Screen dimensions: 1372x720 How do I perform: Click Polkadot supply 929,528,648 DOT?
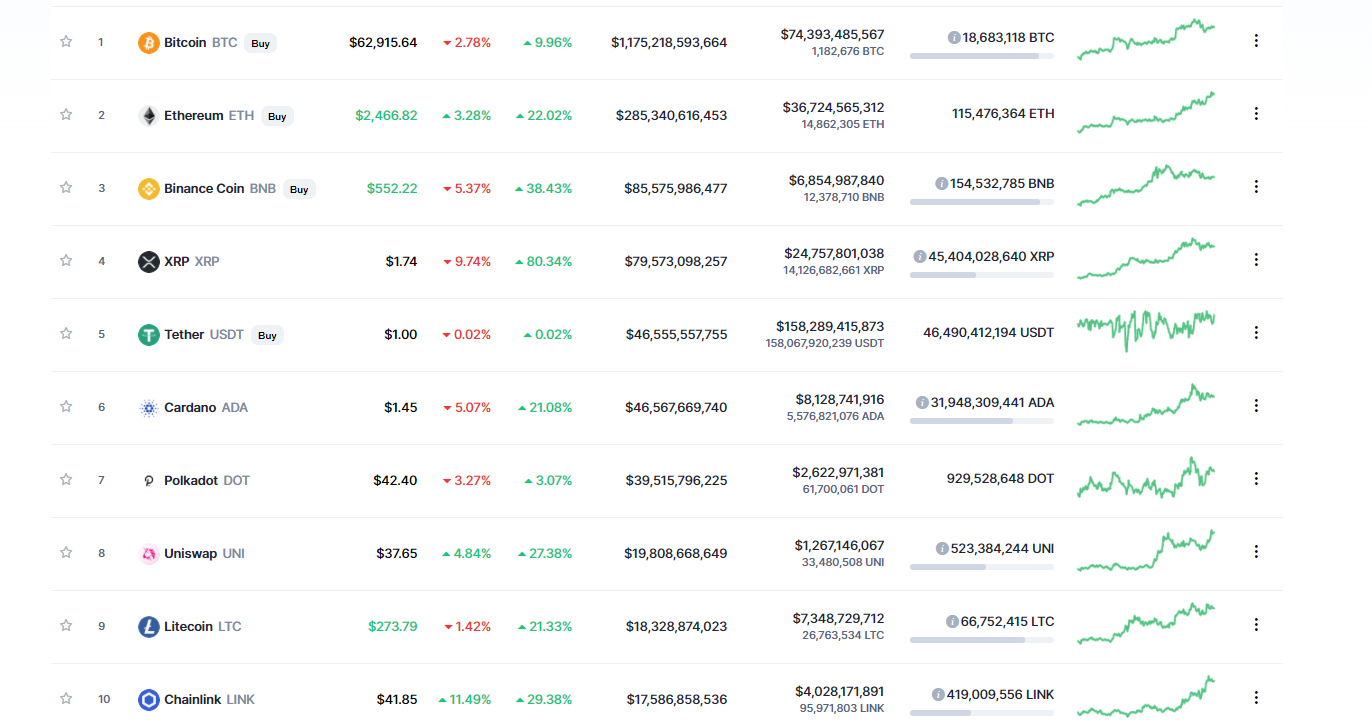click(1000, 479)
